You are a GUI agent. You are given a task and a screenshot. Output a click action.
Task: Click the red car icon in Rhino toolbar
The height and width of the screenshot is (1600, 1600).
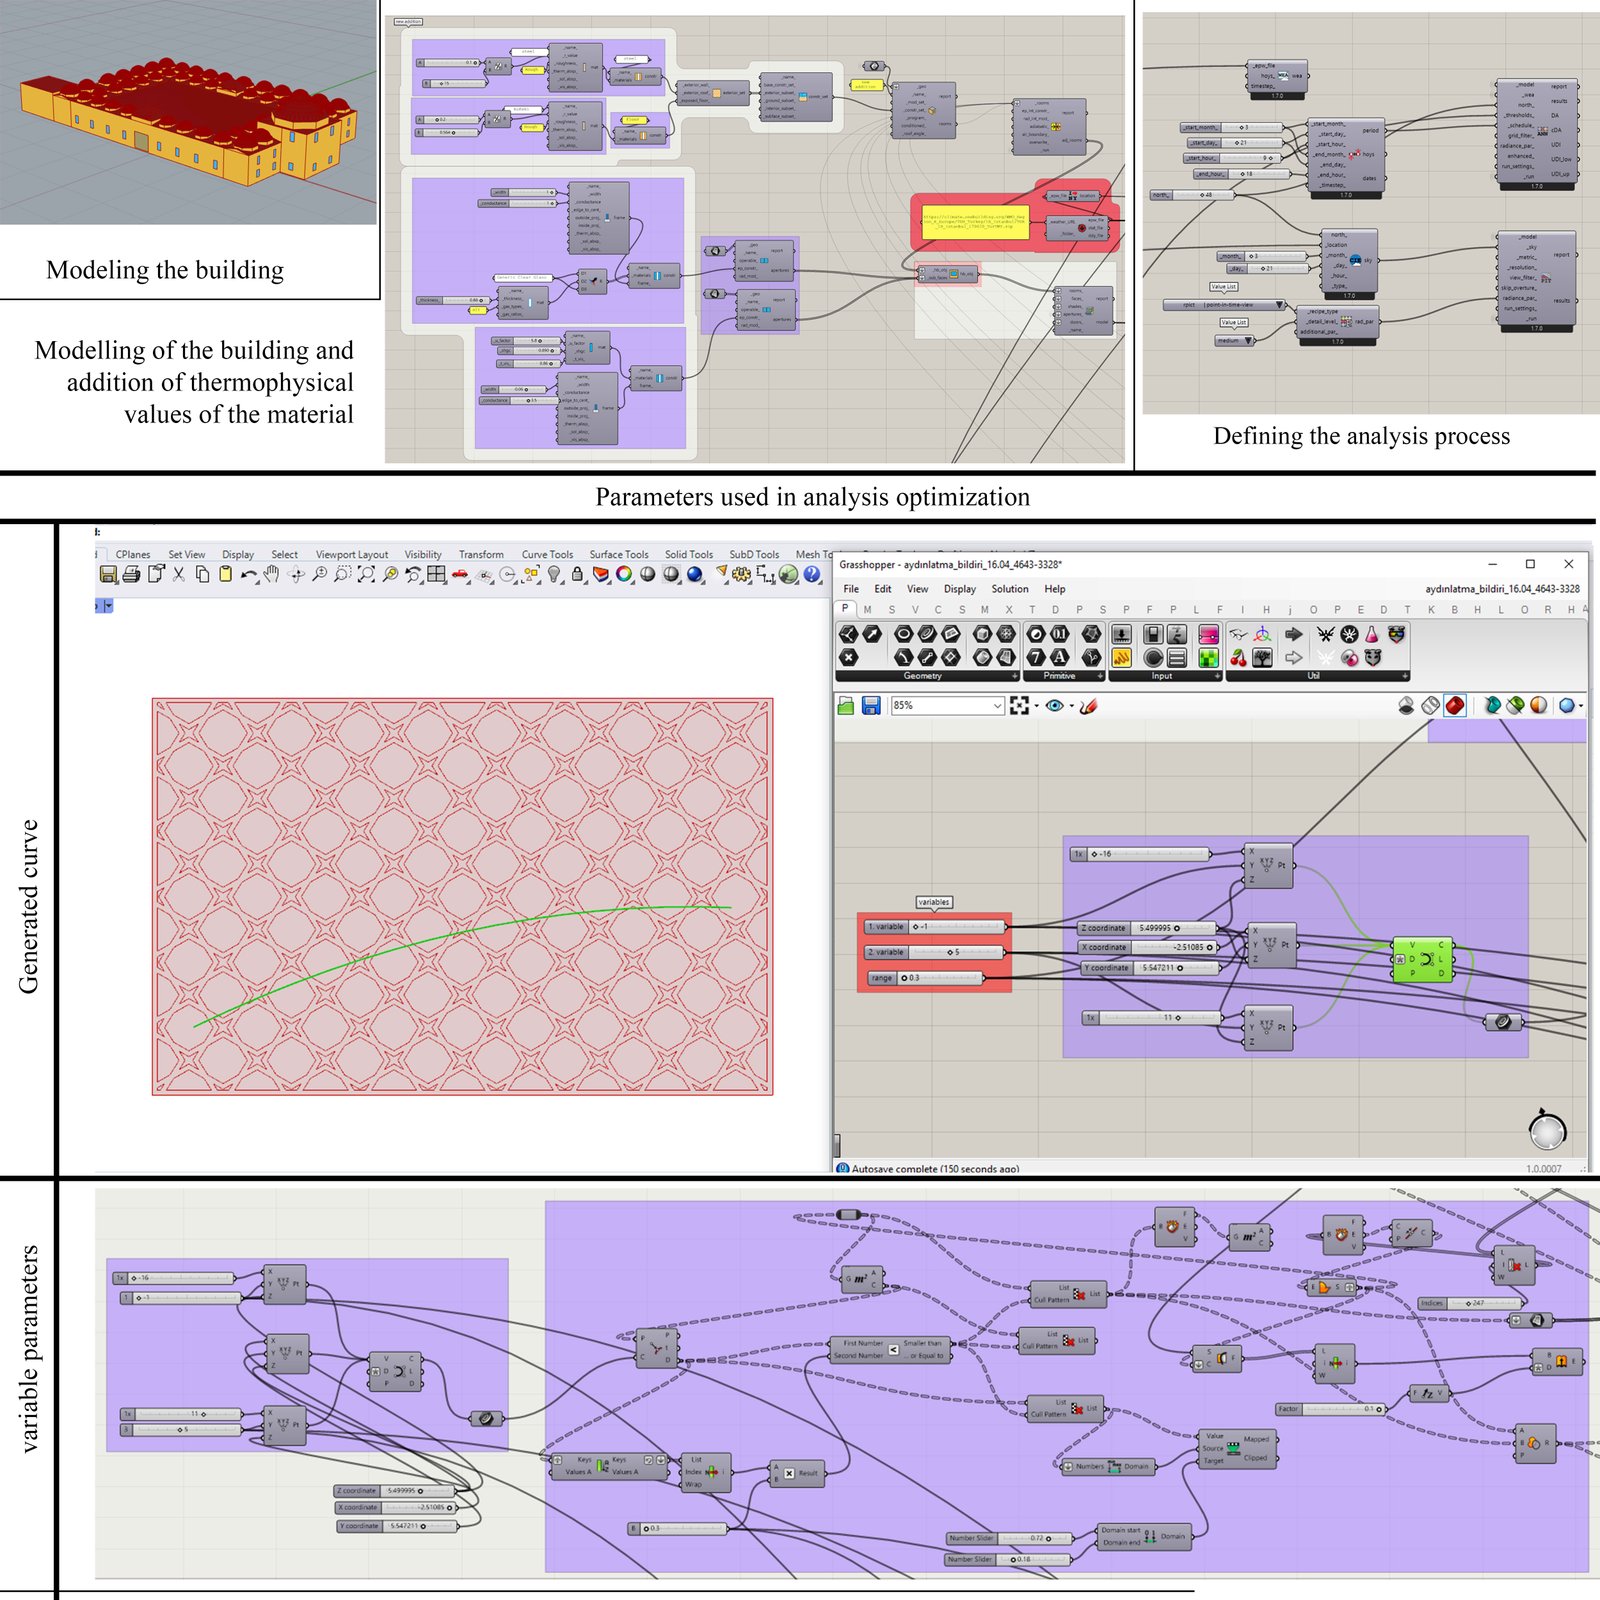click(x=460, y=574)
